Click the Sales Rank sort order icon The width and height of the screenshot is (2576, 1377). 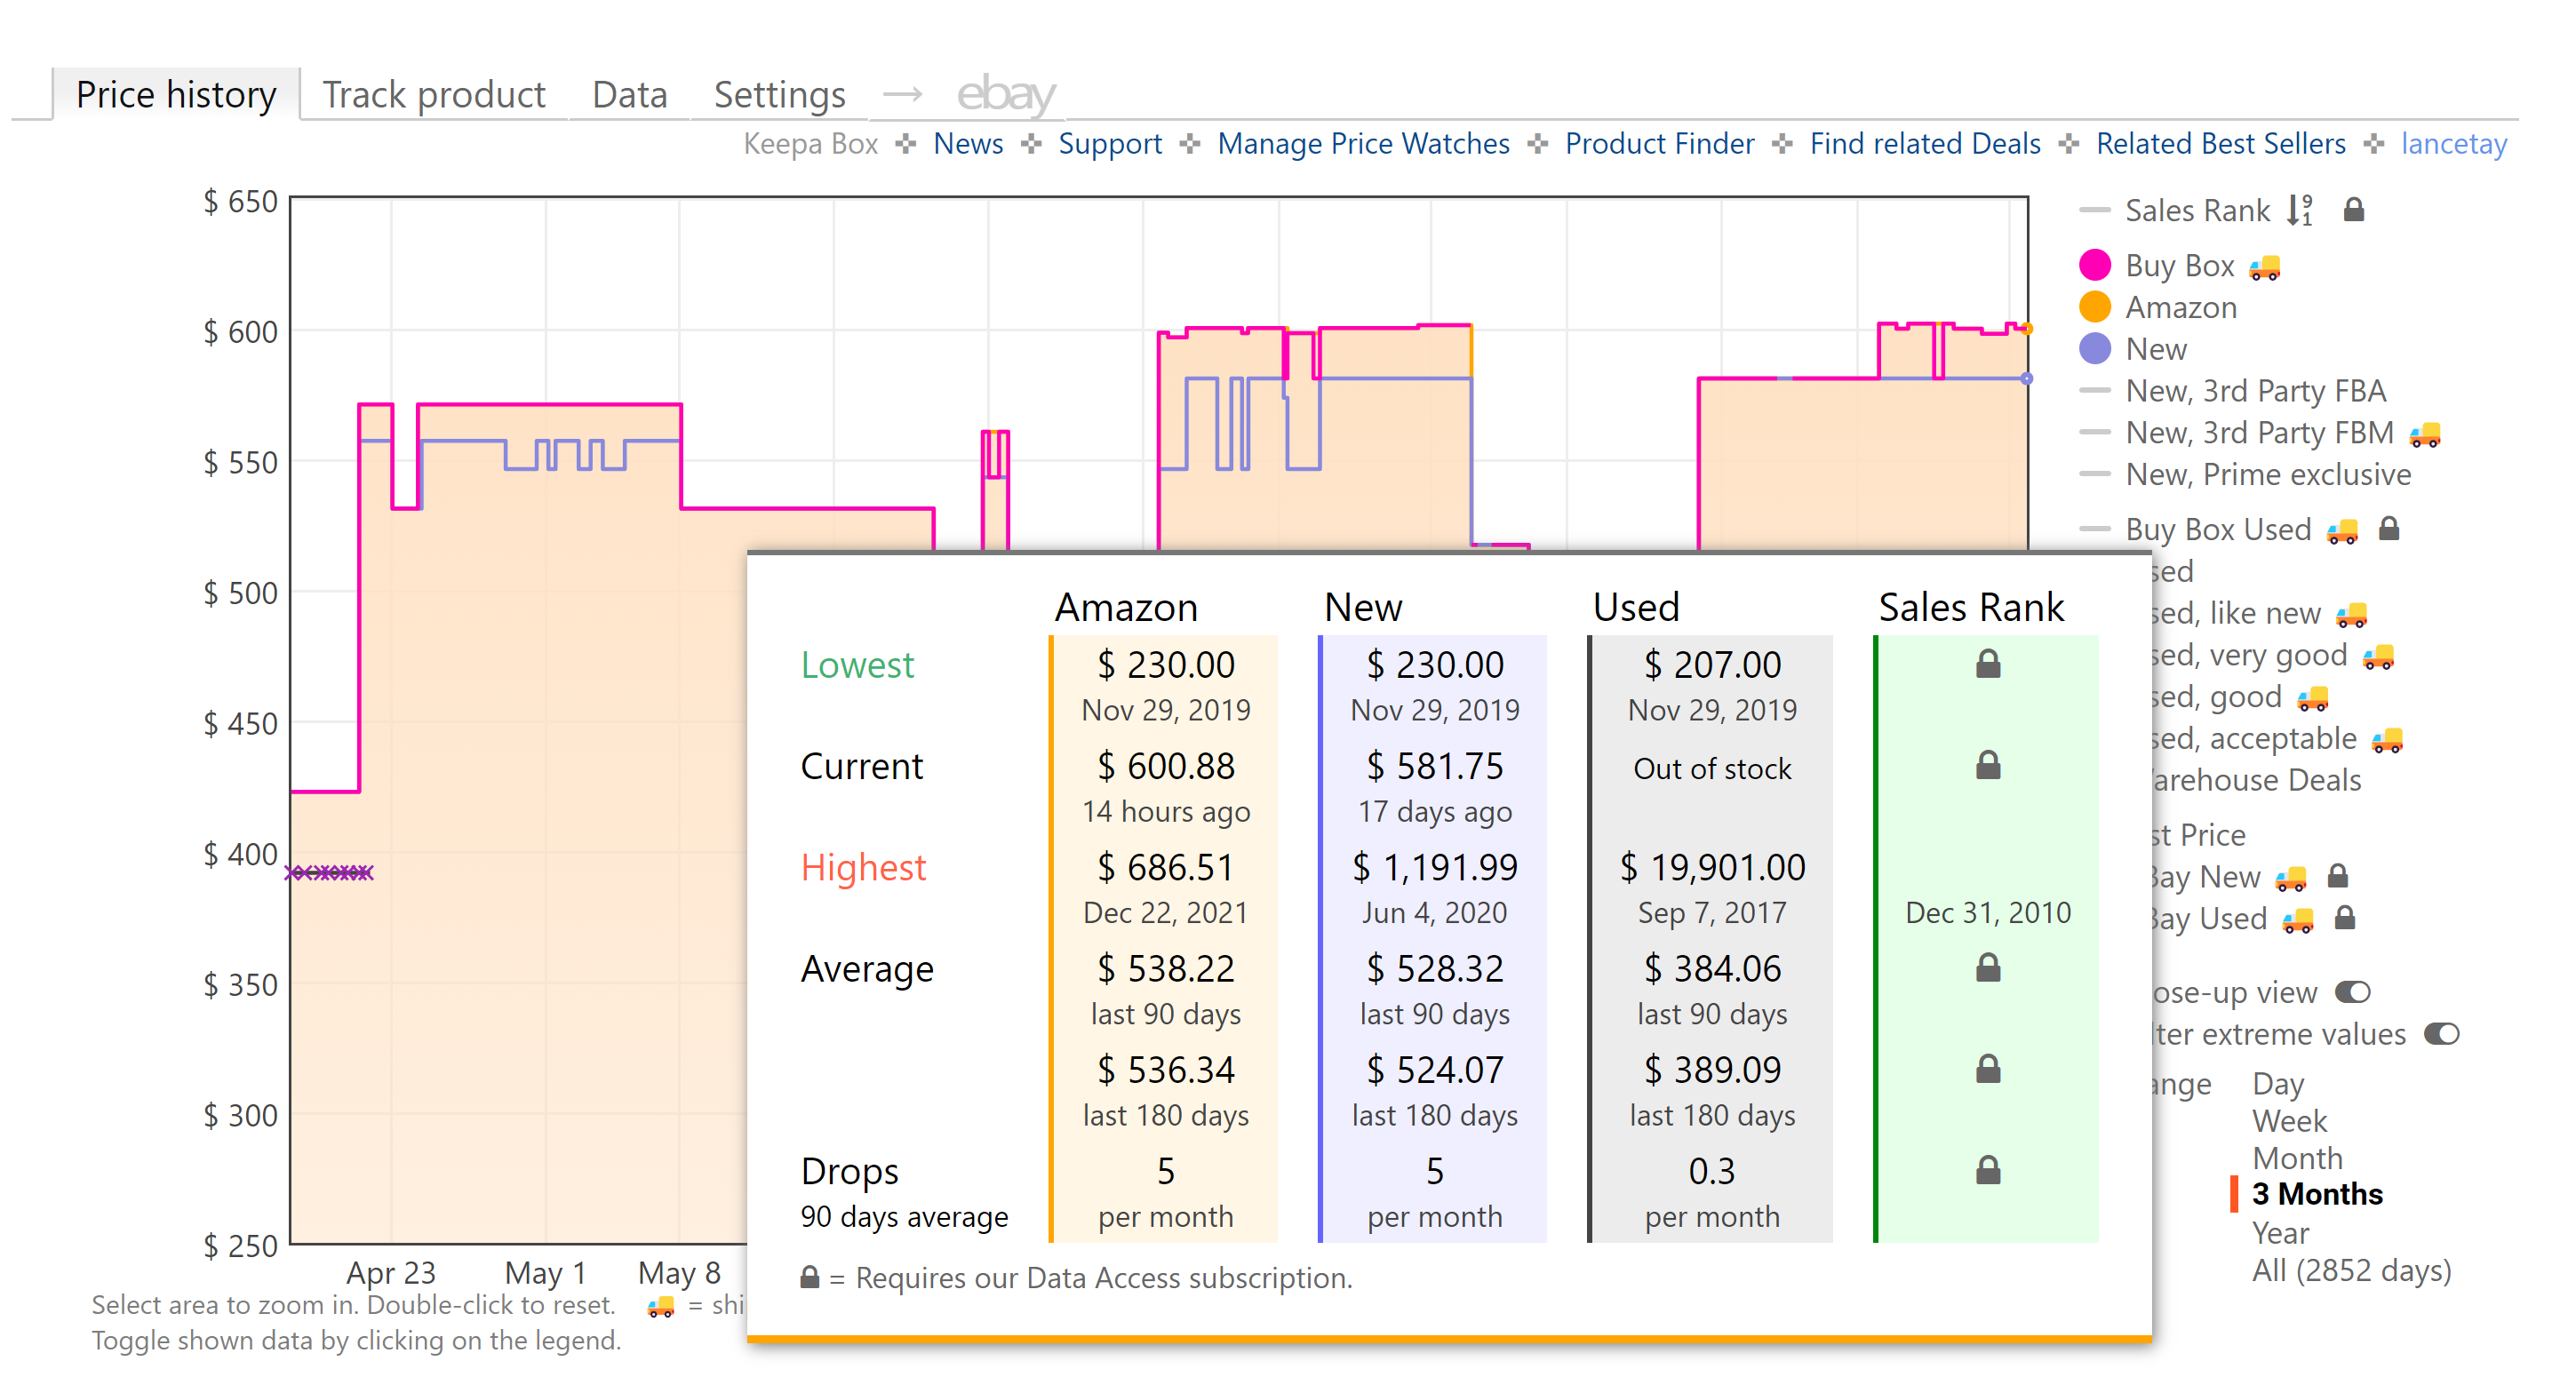click(x=2300, y=210)
